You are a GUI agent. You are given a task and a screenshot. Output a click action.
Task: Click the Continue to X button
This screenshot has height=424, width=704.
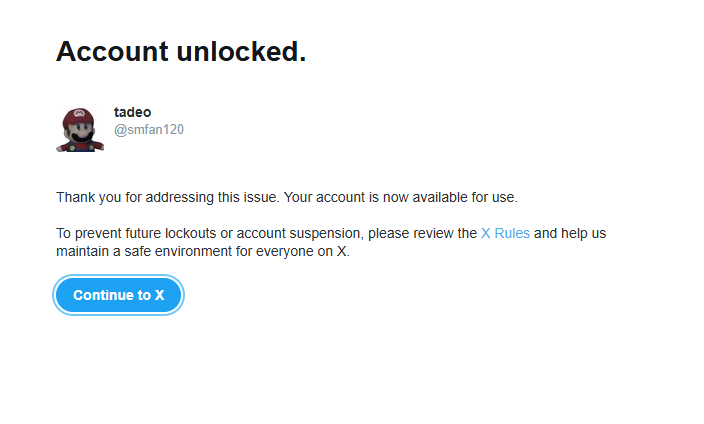119,295
